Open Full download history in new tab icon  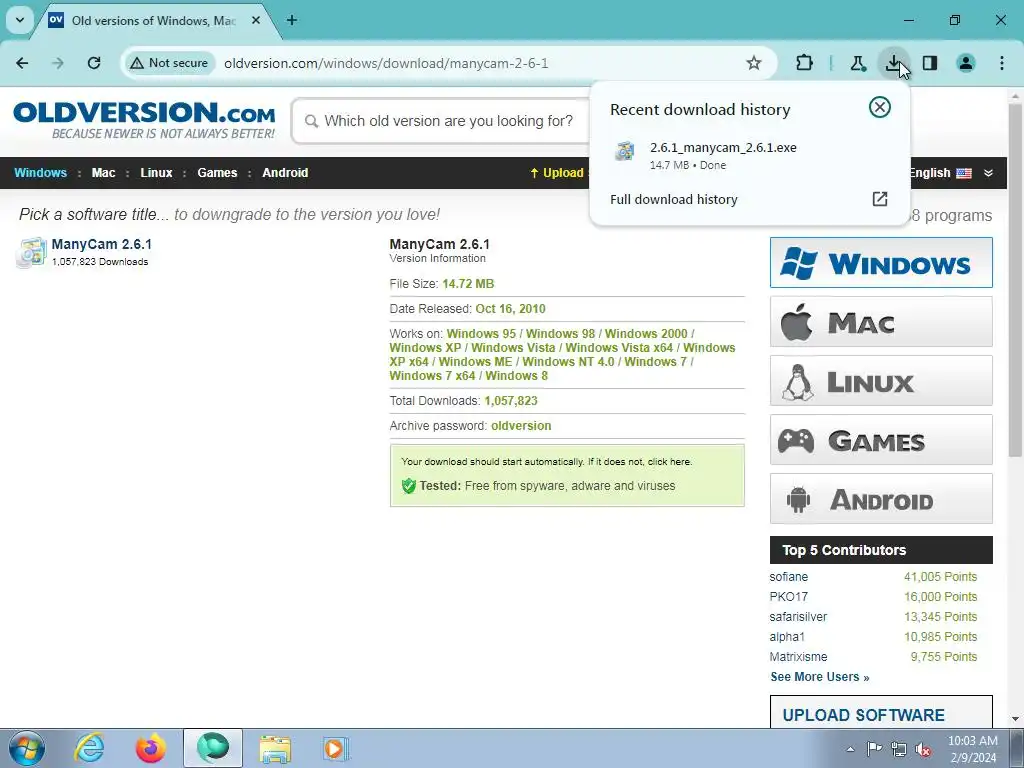click(x=880, y=199)
